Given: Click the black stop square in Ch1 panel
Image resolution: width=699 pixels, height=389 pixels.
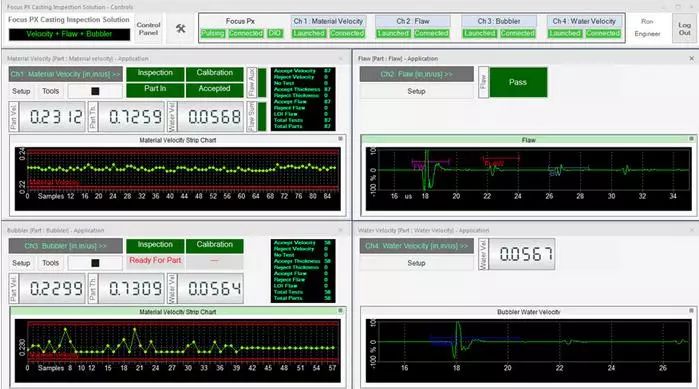Looking at the screenshot, I should click(95, 91).
